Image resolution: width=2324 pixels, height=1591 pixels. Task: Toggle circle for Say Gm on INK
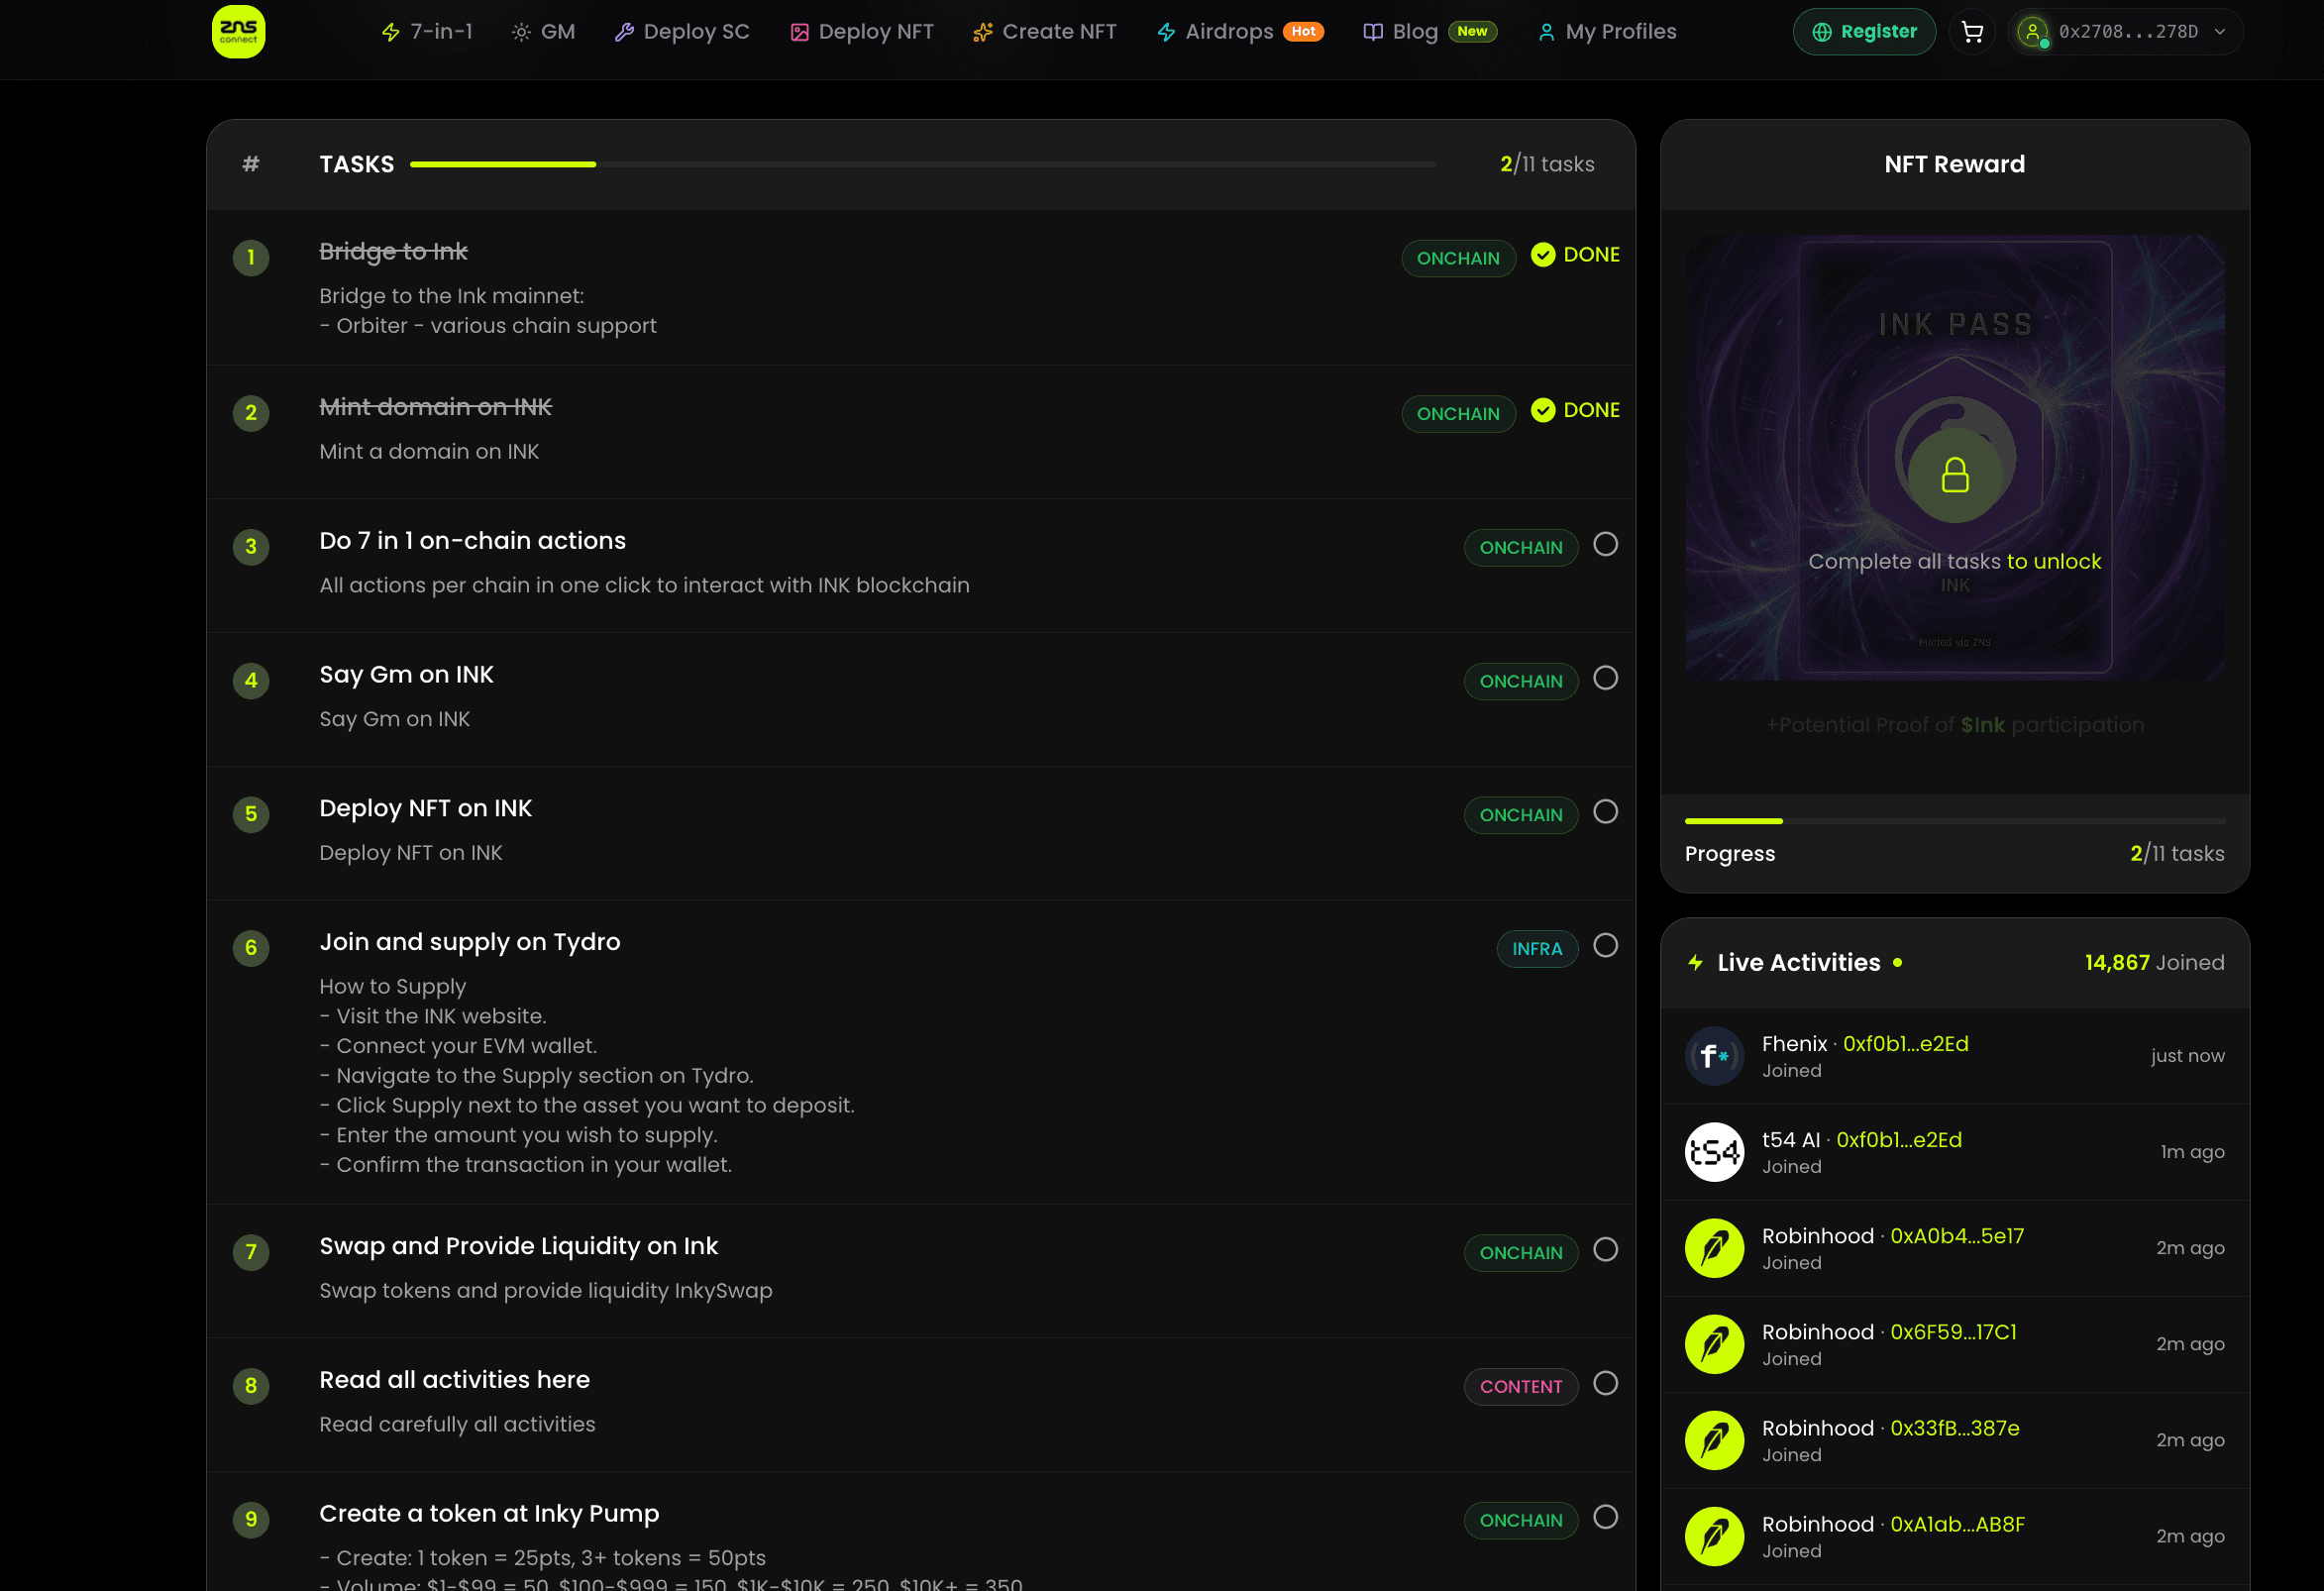pos(1605,678)
